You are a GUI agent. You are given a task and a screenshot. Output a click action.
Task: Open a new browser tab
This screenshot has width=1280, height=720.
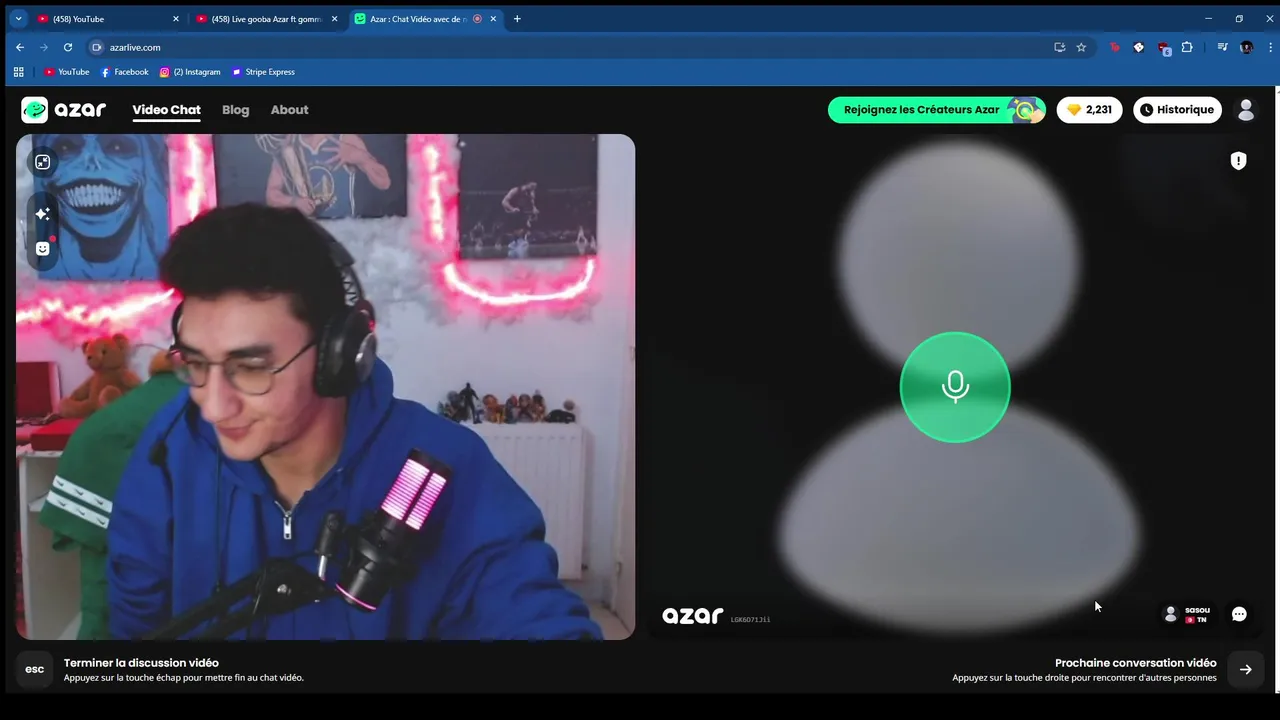[517, 19]
